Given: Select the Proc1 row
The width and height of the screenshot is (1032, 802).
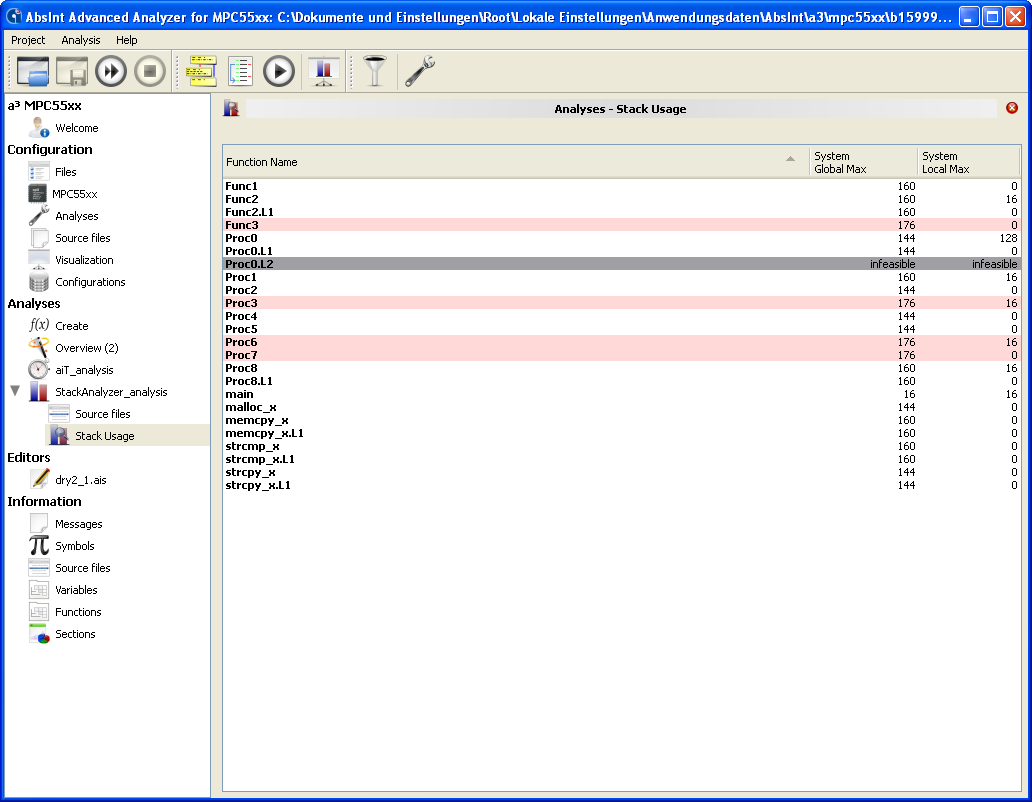Looking at the screenshot, I should (x=622, y=277).
